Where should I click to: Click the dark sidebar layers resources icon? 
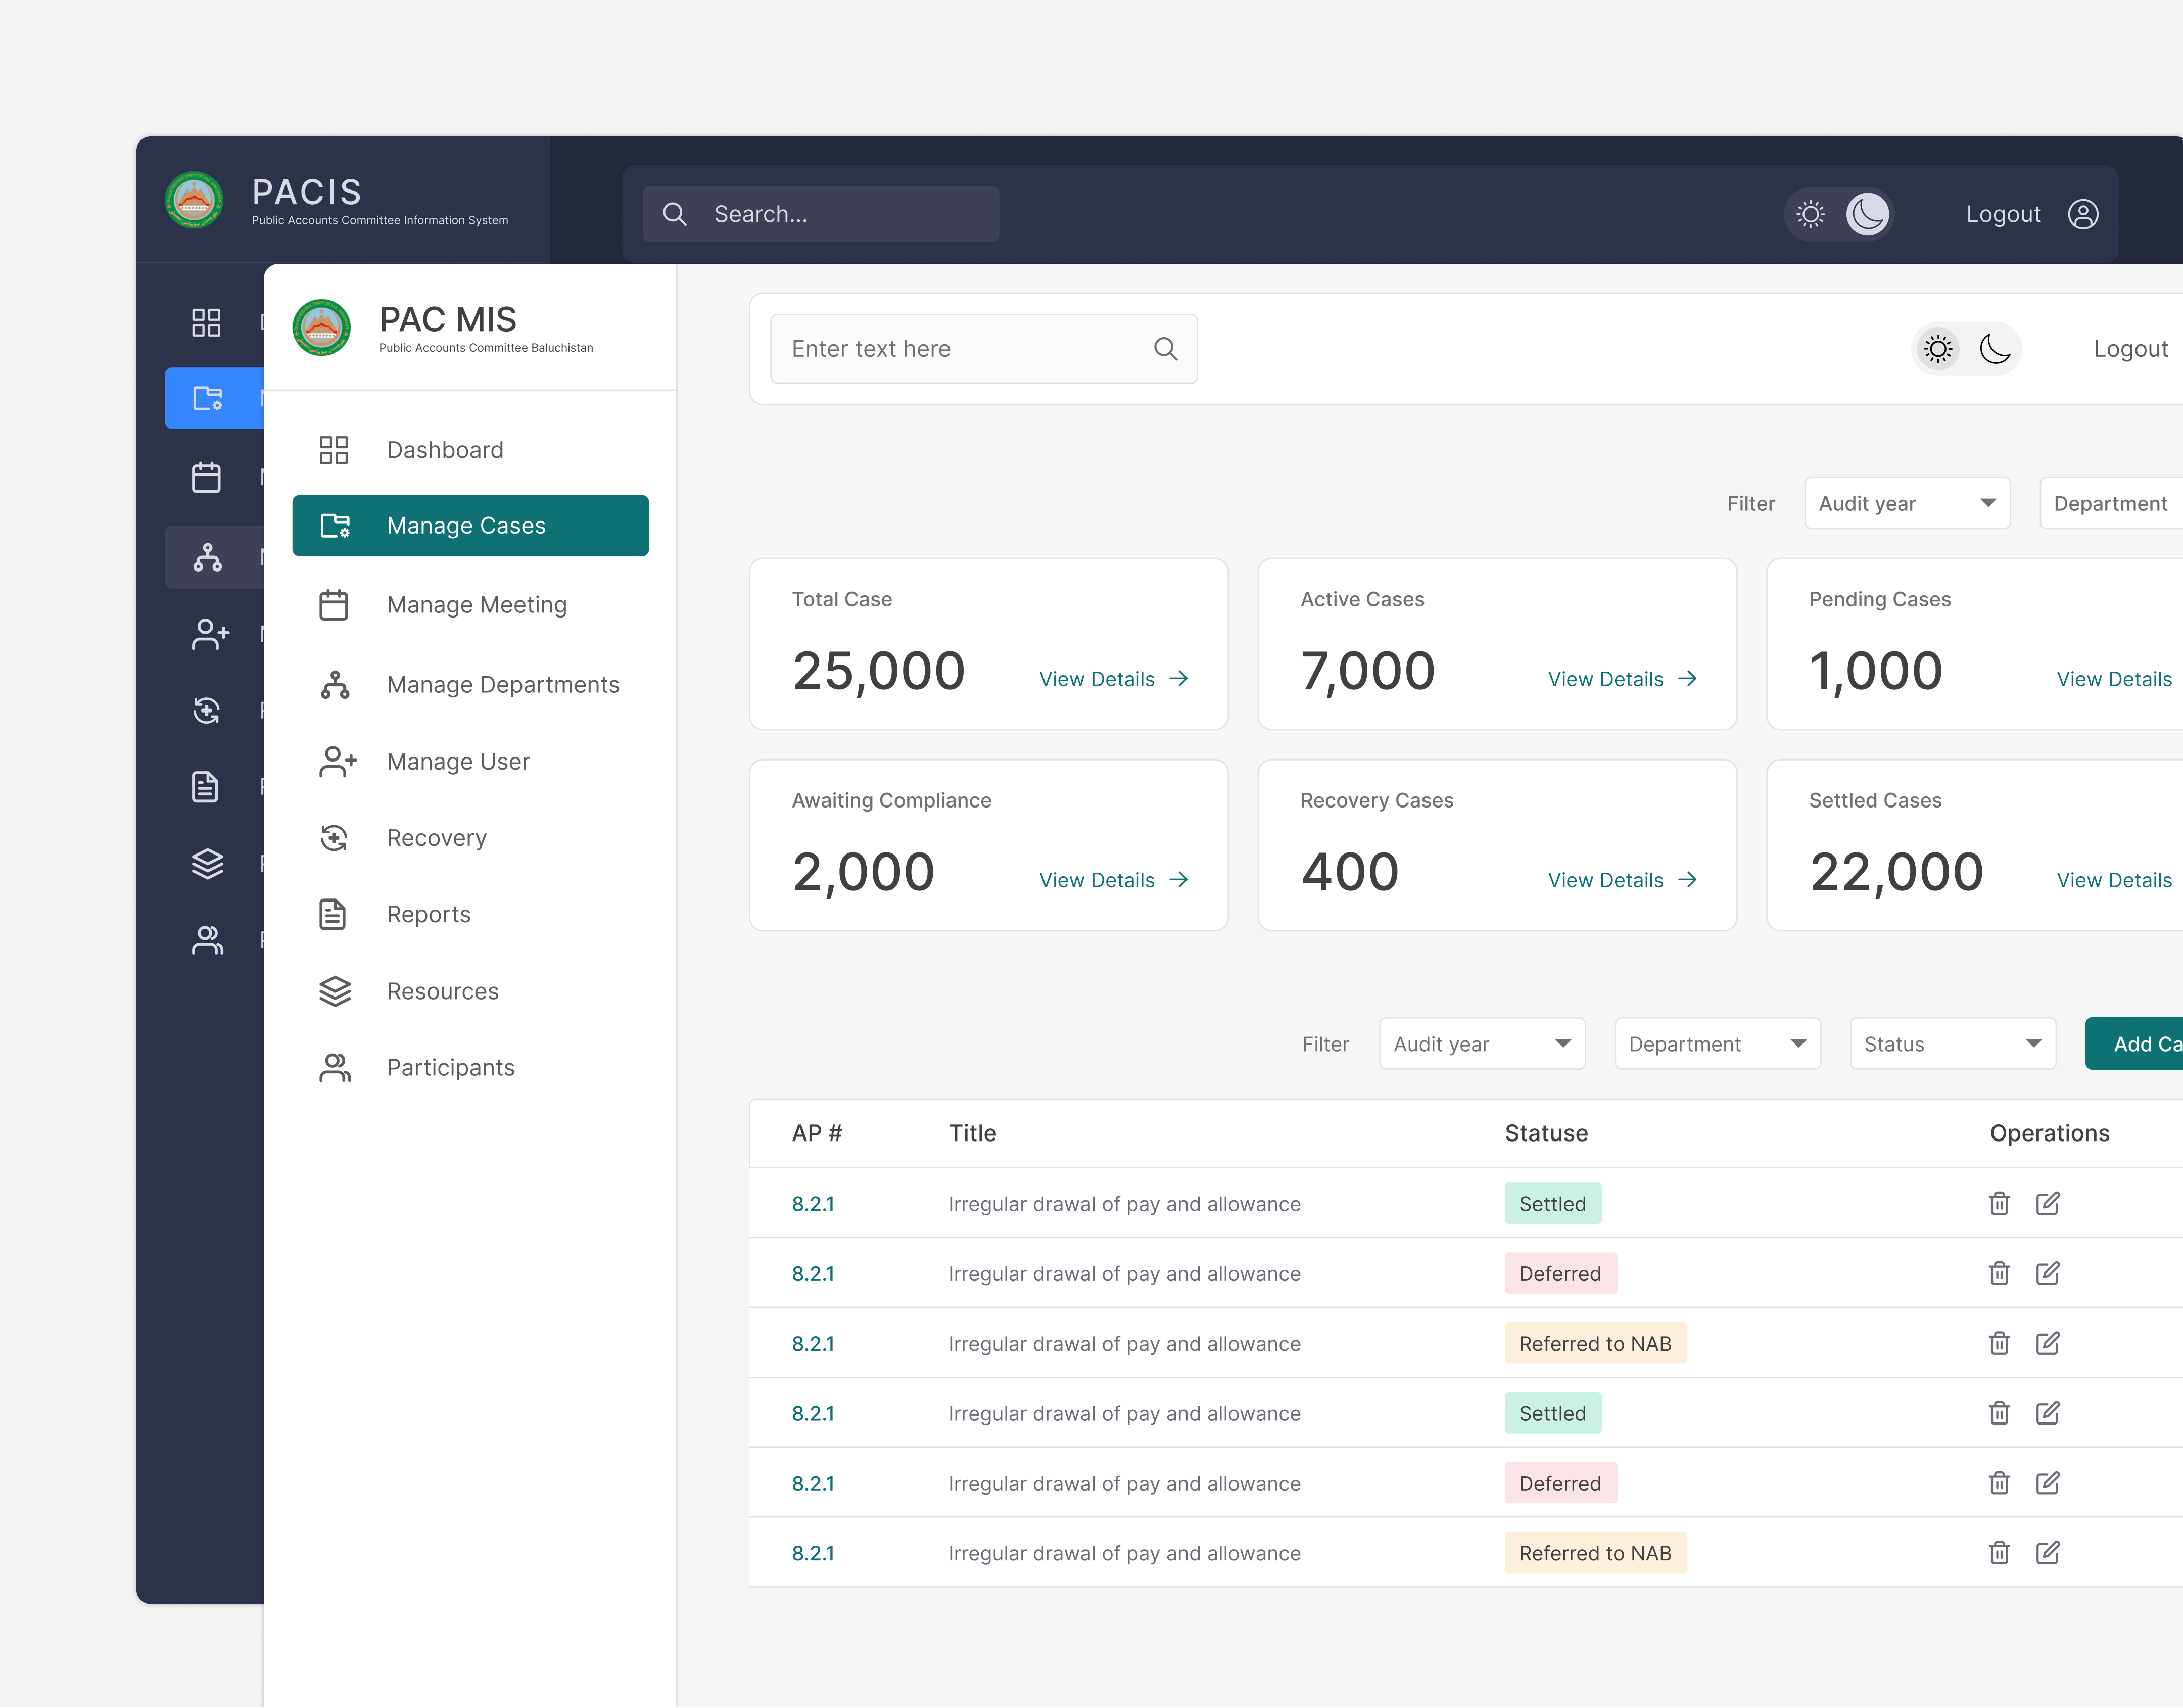[207, 863]
